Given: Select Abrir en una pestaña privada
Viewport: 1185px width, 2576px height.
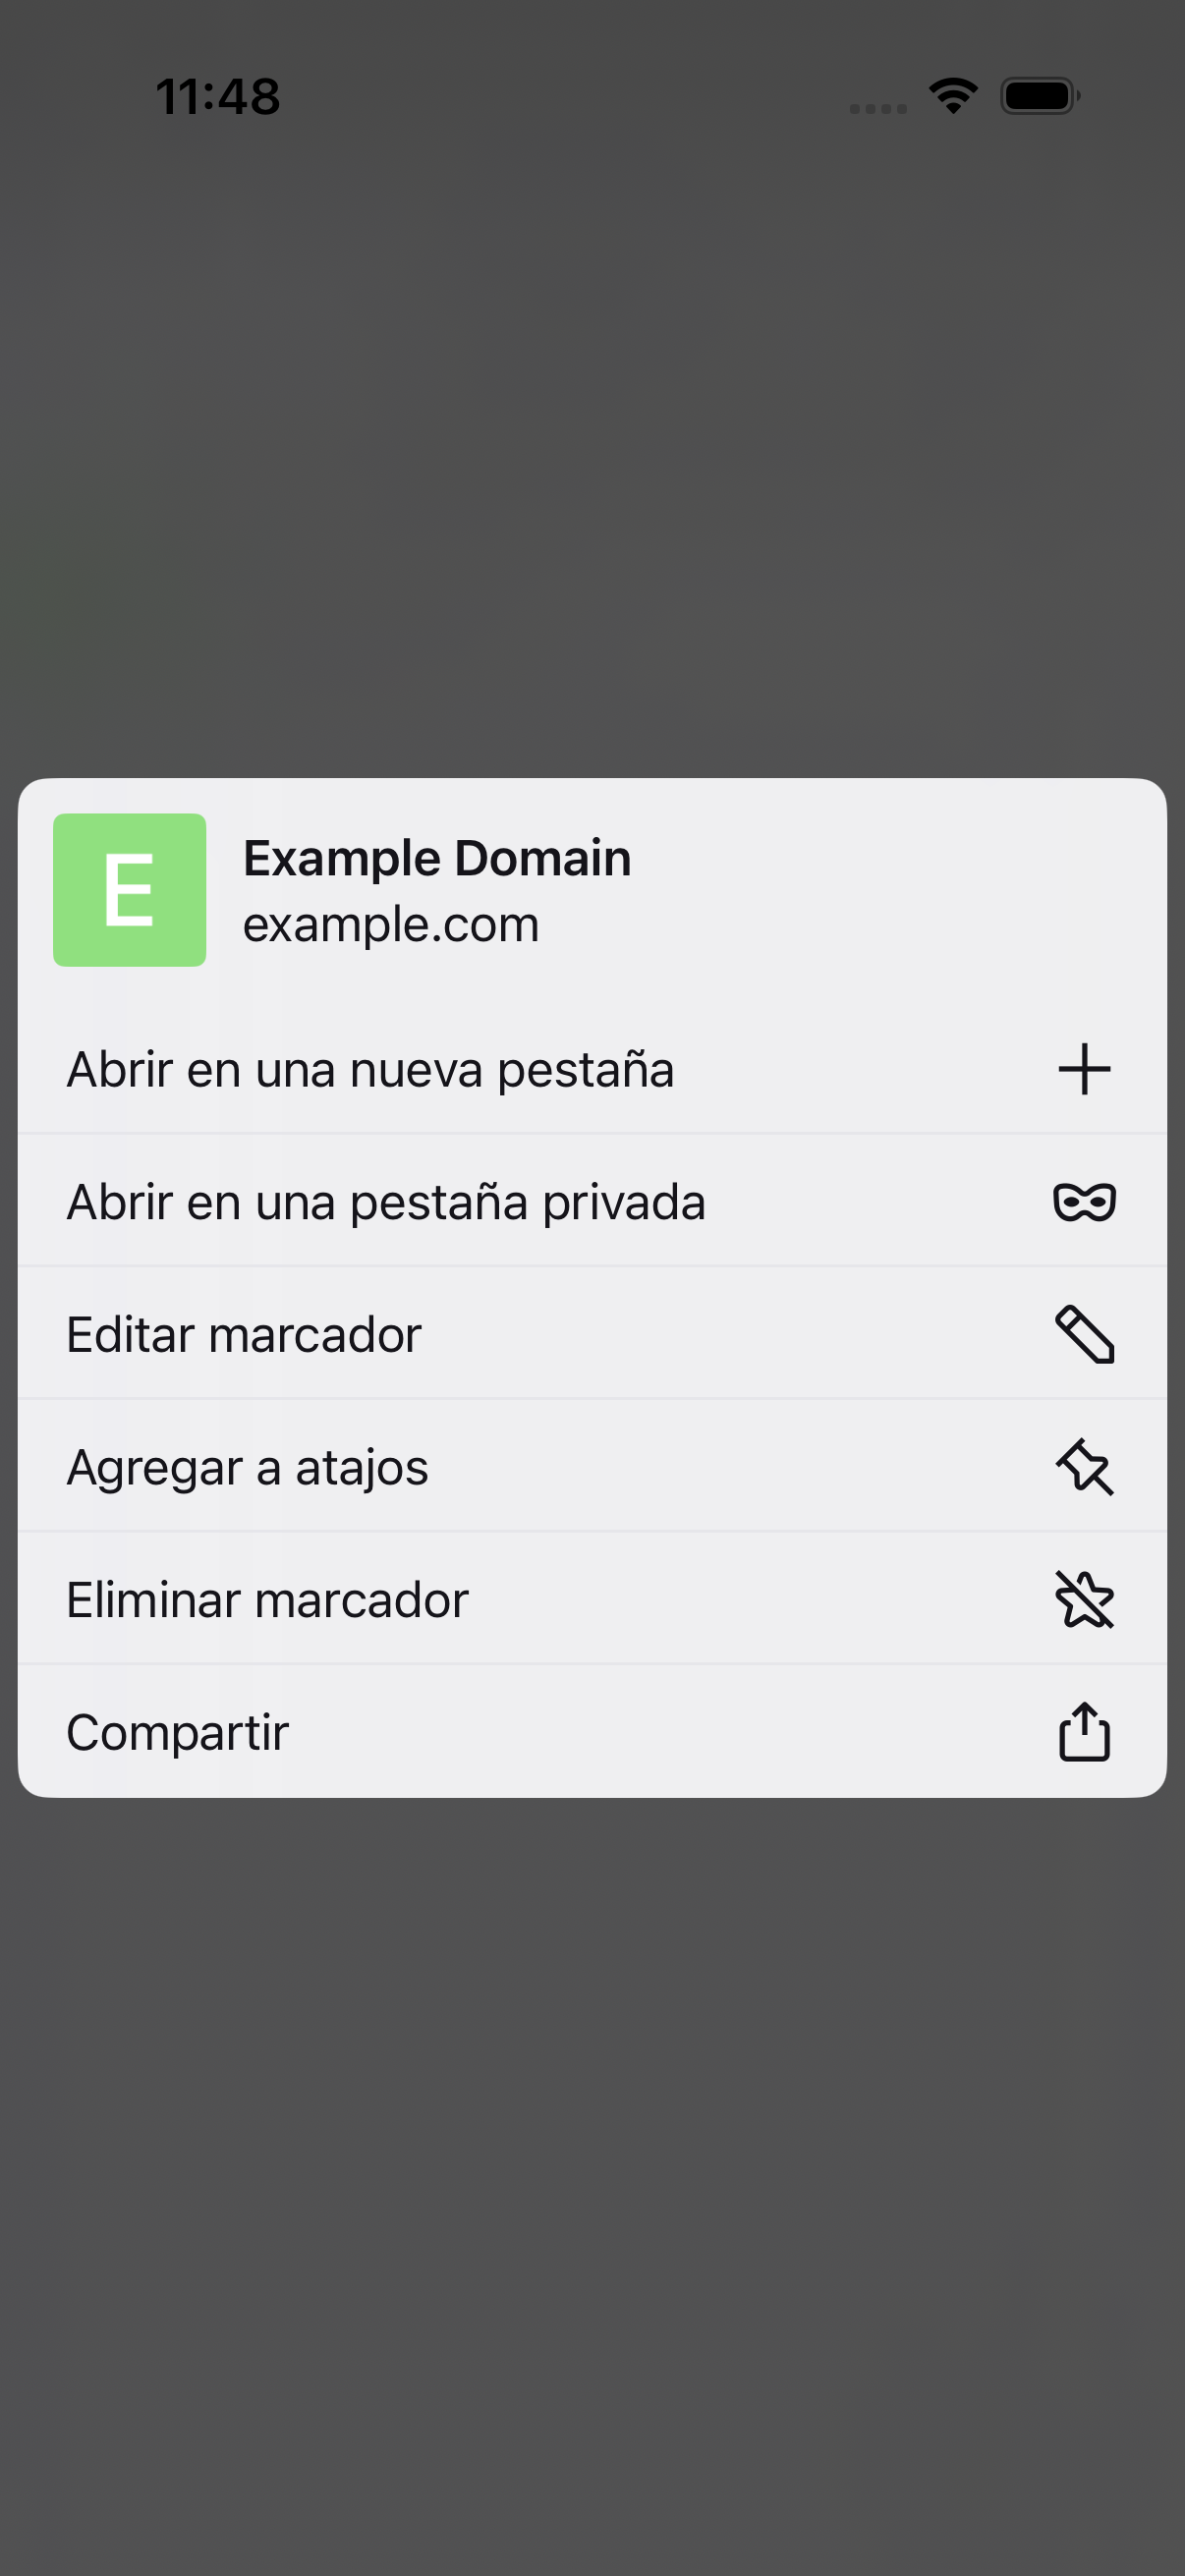Looking at the screenshot, I should pos(592,1201).
